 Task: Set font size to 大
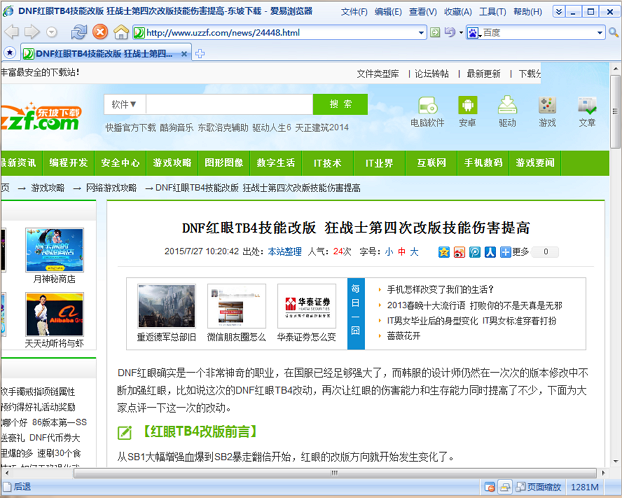click(x=414, y=252)
